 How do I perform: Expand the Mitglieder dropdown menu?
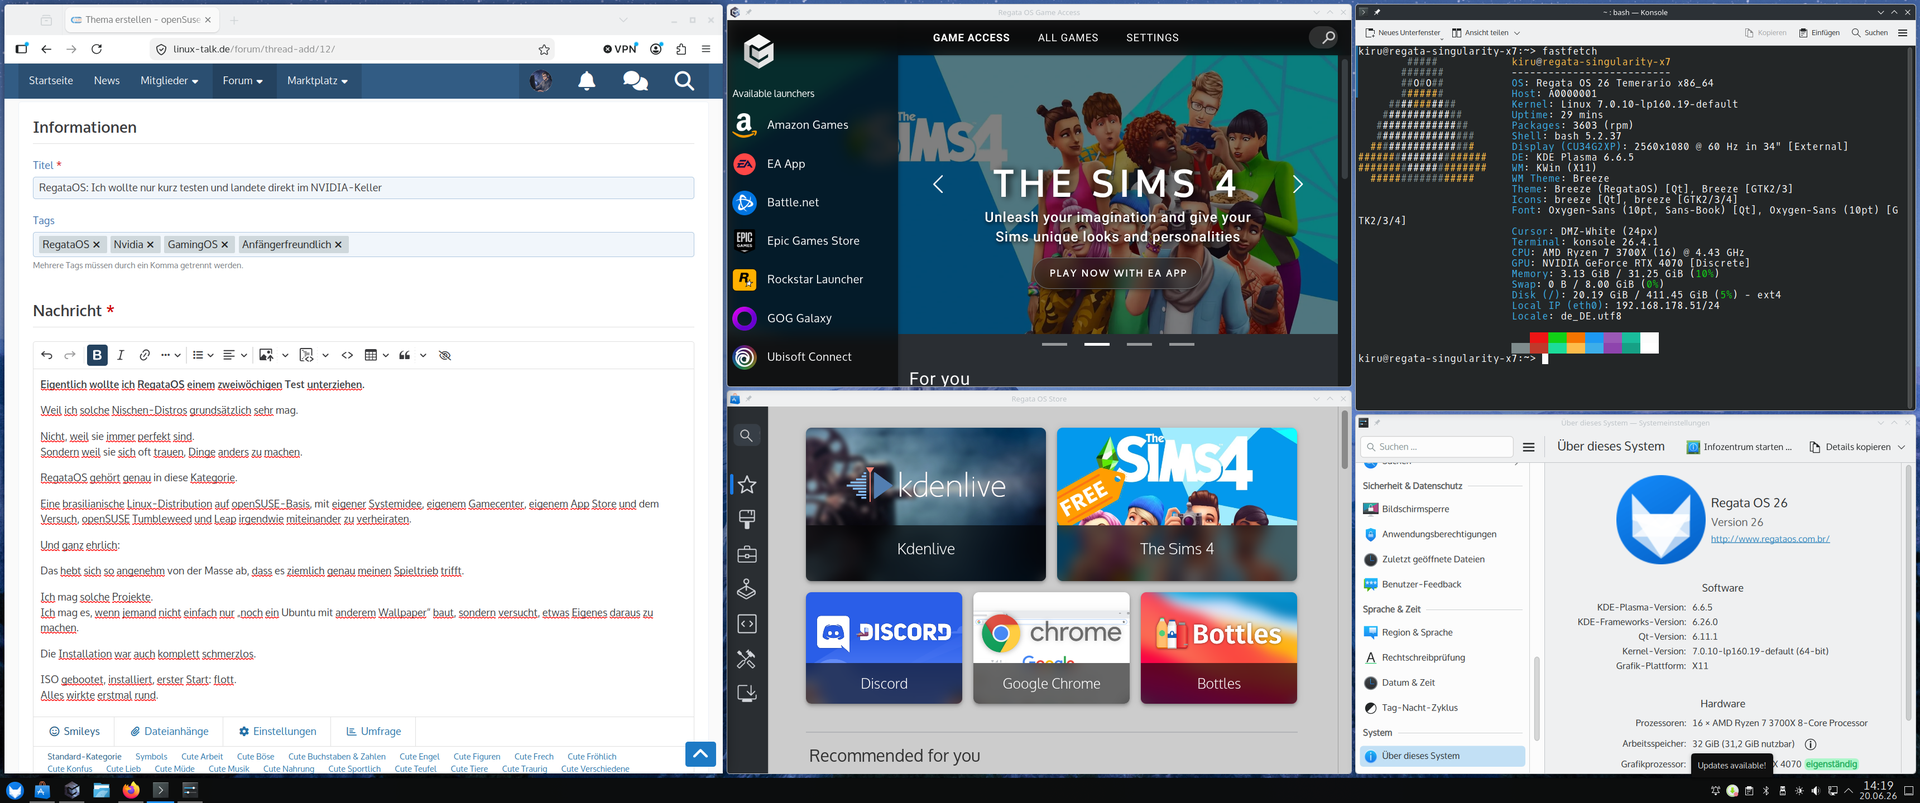point(169,81)
